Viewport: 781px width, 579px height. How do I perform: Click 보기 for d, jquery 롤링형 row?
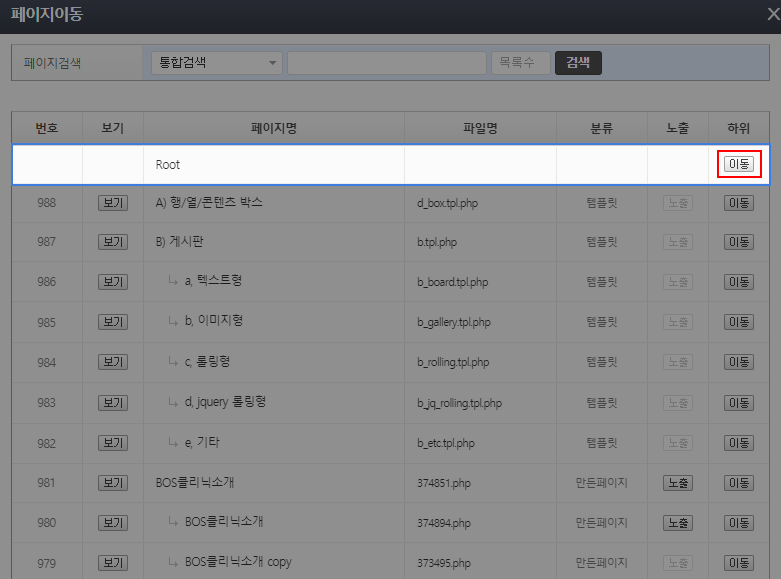point(112,402)
